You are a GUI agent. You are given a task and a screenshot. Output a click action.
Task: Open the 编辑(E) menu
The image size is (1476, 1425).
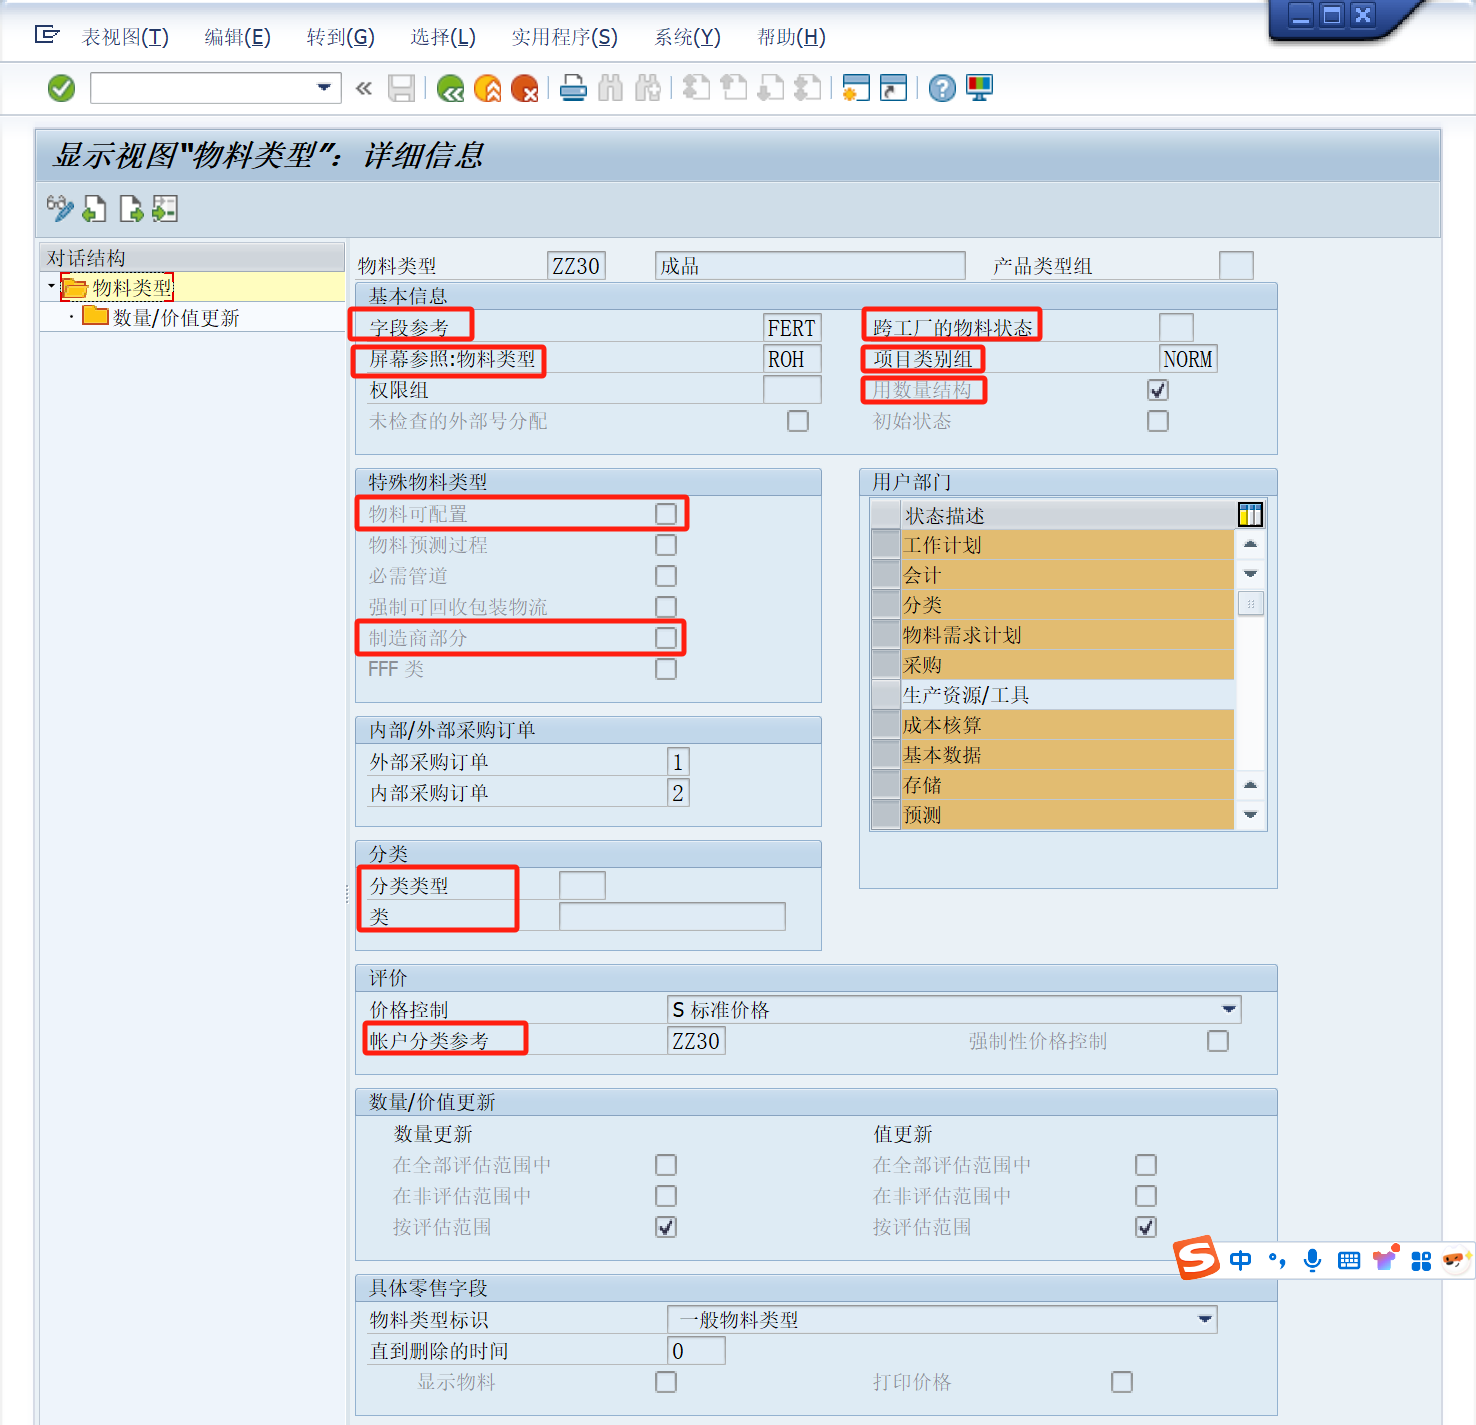click(237, 37)
